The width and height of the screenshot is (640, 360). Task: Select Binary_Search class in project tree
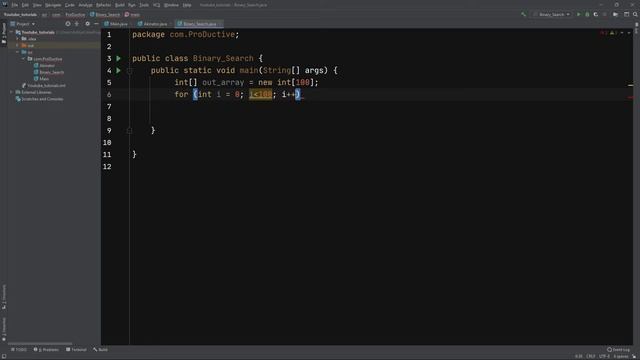(x=49, y=72)
